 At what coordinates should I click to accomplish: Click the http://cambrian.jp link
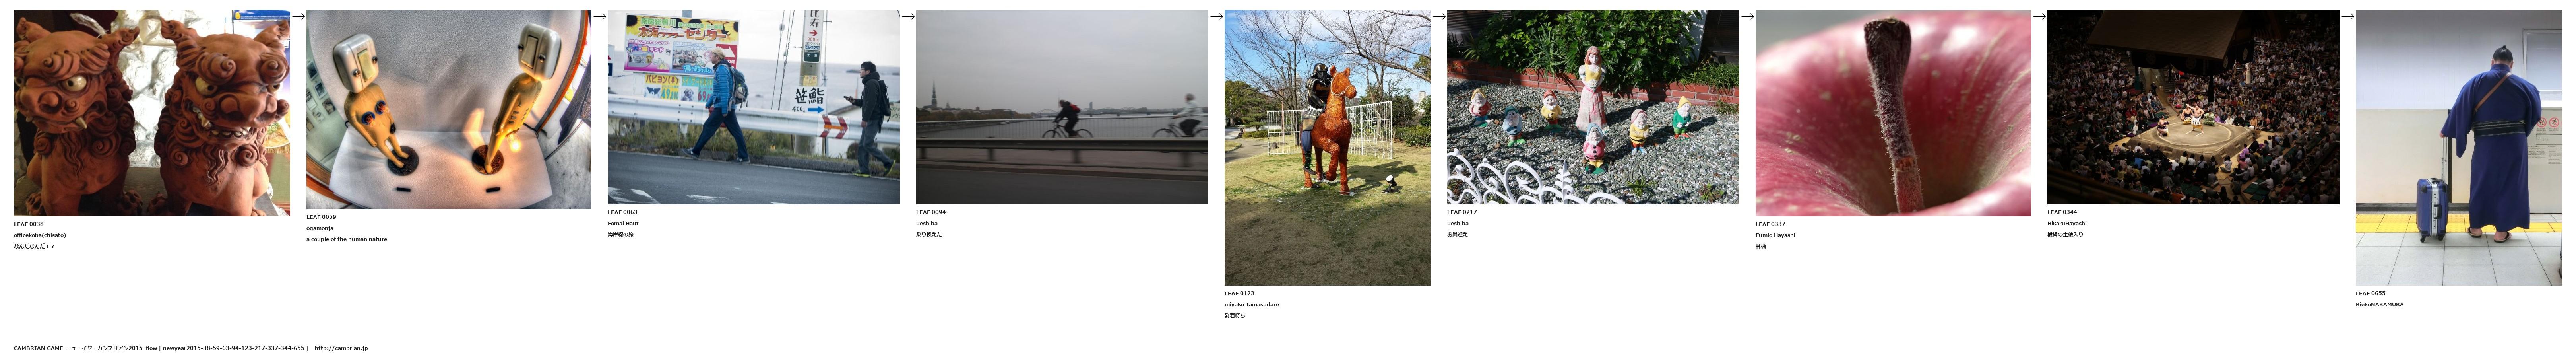pyautogui.click(x=341, y=348)
